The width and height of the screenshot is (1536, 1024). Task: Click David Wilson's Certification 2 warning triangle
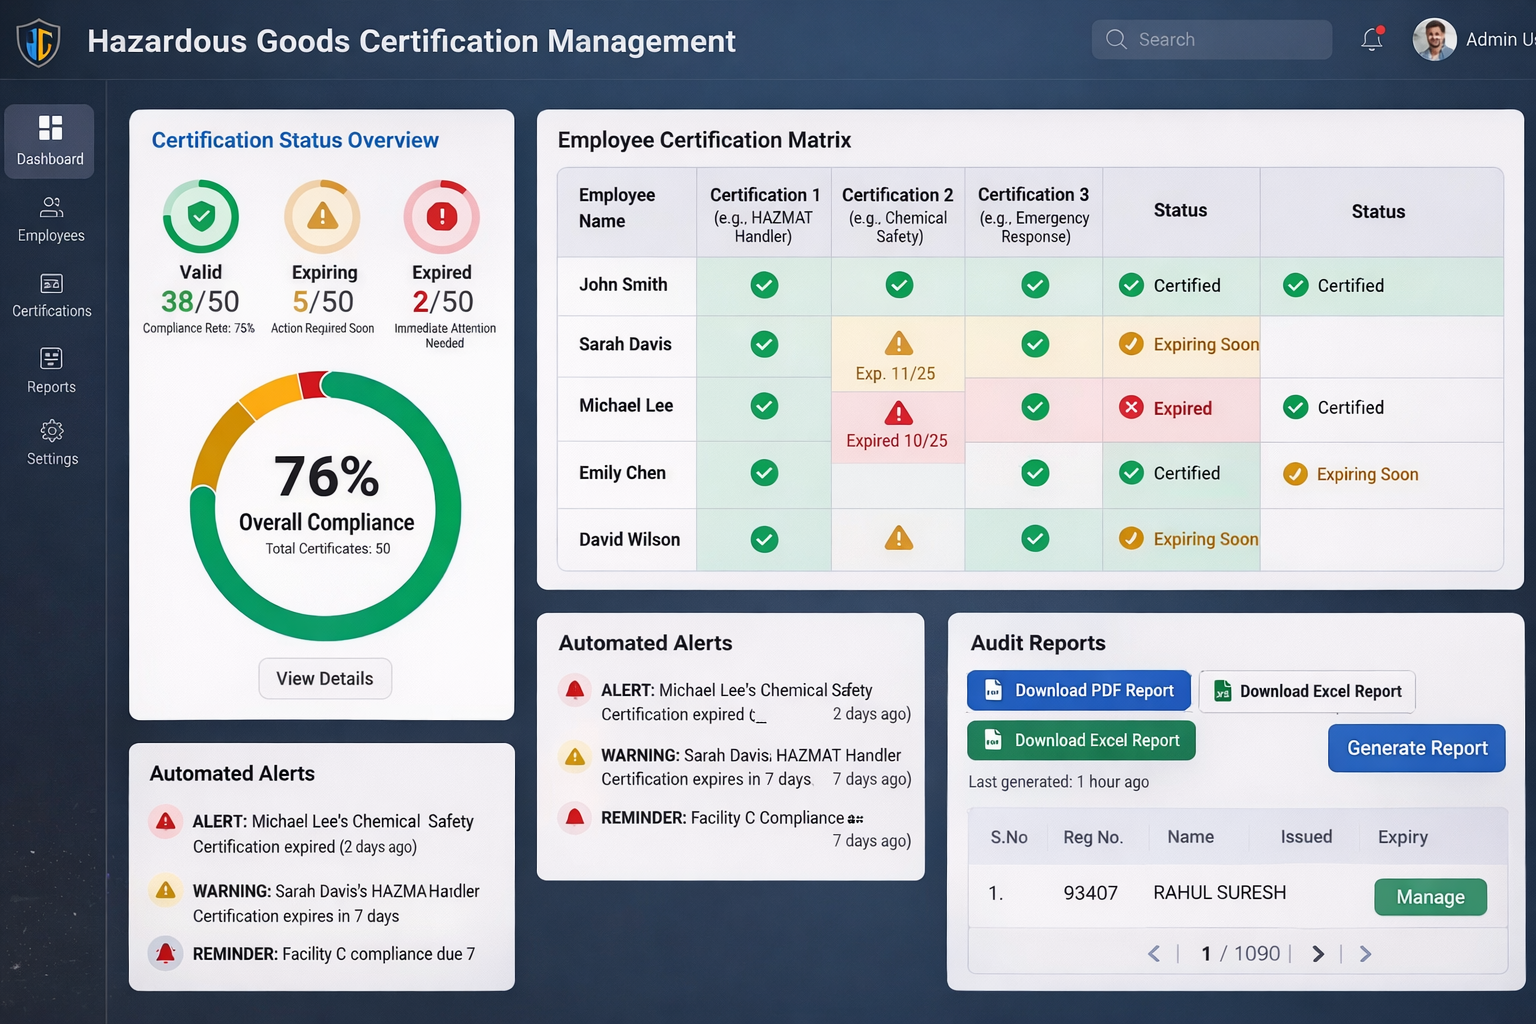point(899,538)
